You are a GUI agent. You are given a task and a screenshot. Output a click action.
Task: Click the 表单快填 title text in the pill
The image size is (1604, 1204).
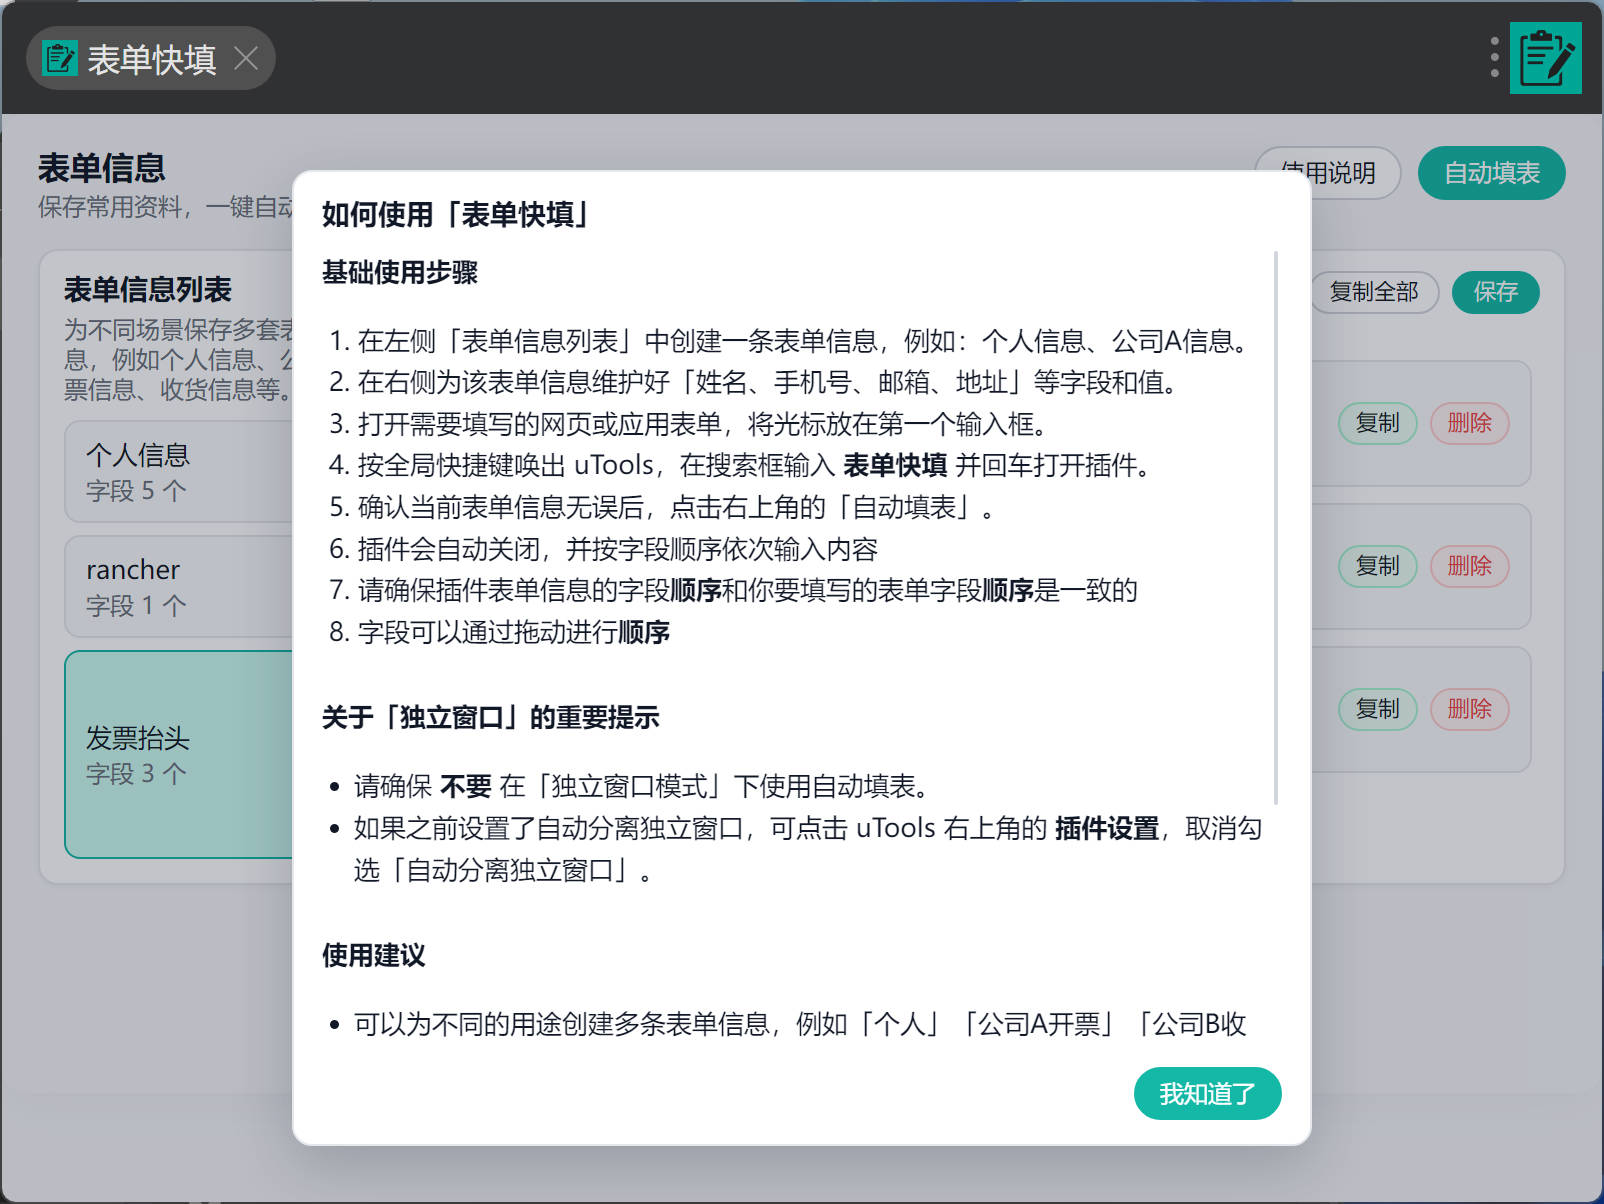(151, 60)
